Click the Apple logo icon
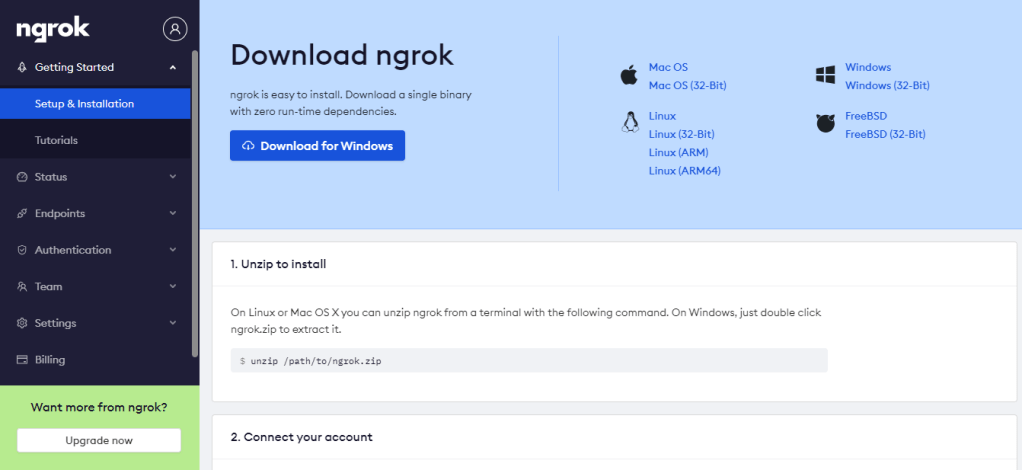1022x470 pixels. [x=629, y=76]
